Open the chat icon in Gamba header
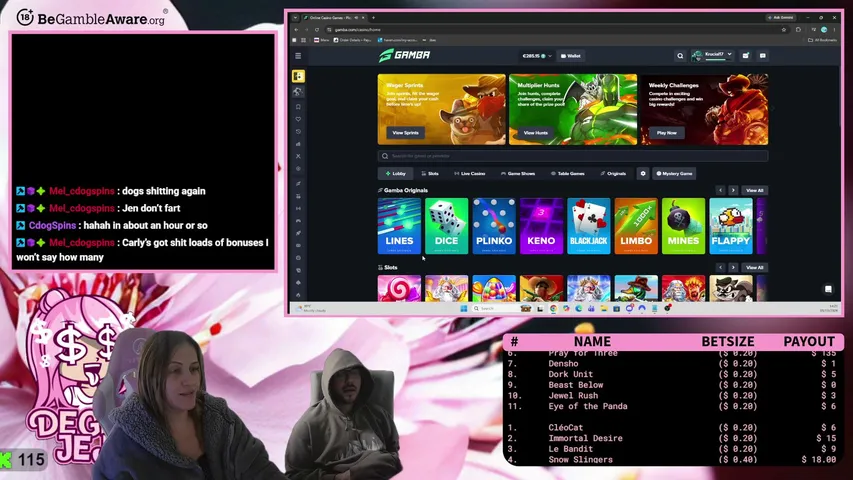 [x=763, y=56]
